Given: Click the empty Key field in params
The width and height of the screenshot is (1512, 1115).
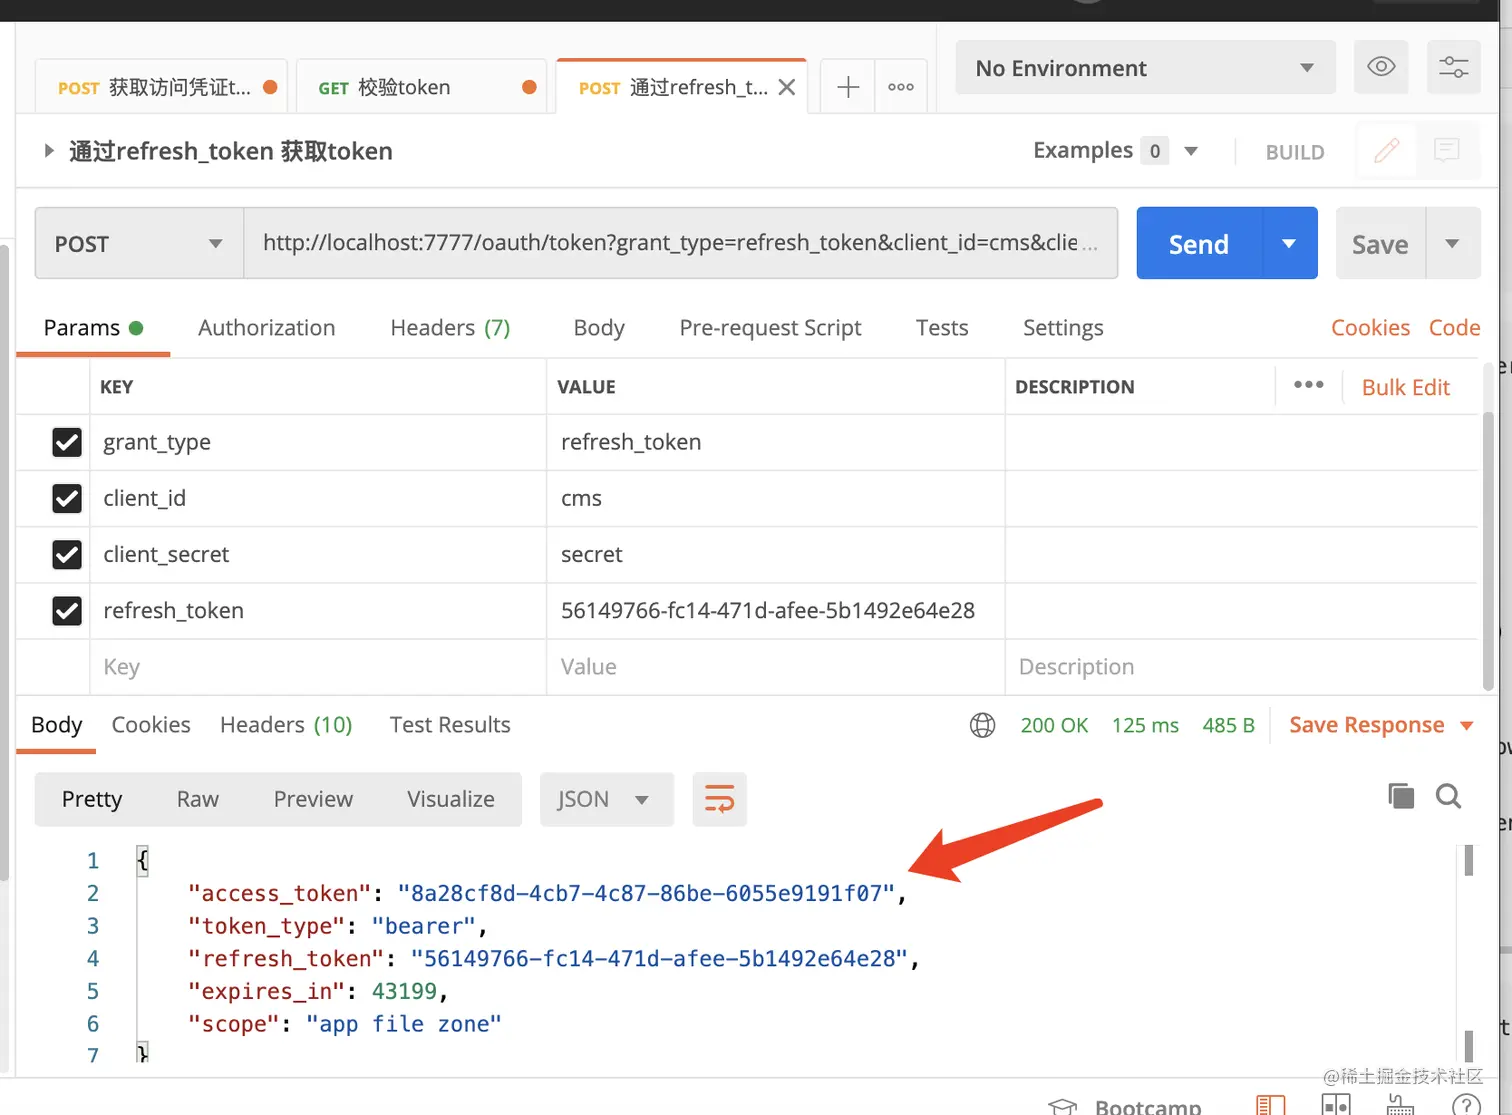Looking at the screenshot, I should tap(318, 667).
